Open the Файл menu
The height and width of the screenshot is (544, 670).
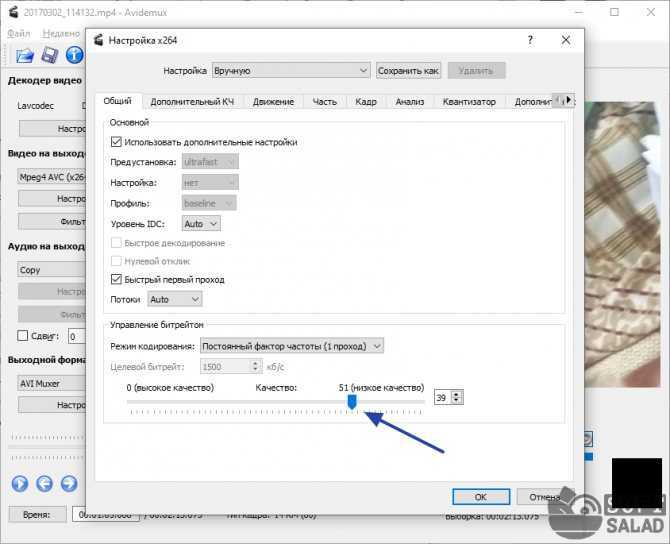pos(19,33)
